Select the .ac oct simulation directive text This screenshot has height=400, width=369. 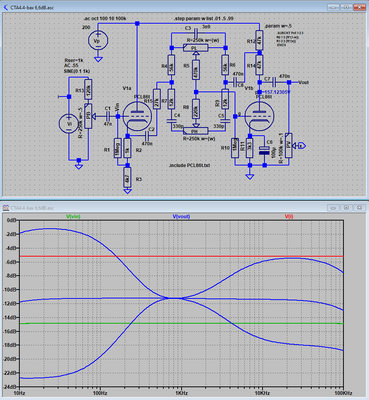[104, 19]
